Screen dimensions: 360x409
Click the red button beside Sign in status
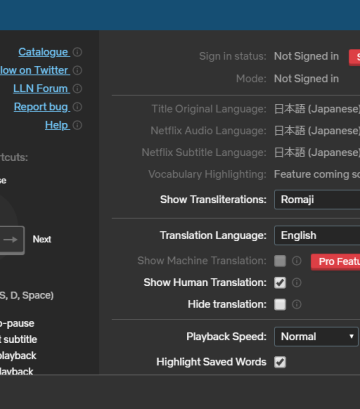[x=354, y=57]
